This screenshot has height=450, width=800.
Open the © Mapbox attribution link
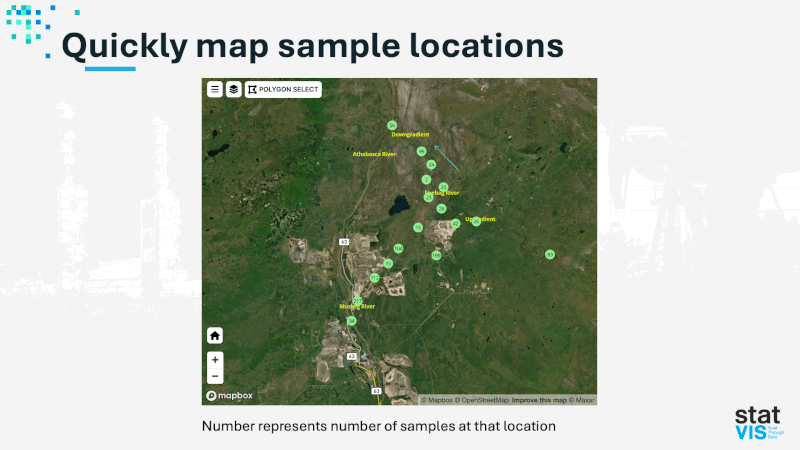point(437,400)
